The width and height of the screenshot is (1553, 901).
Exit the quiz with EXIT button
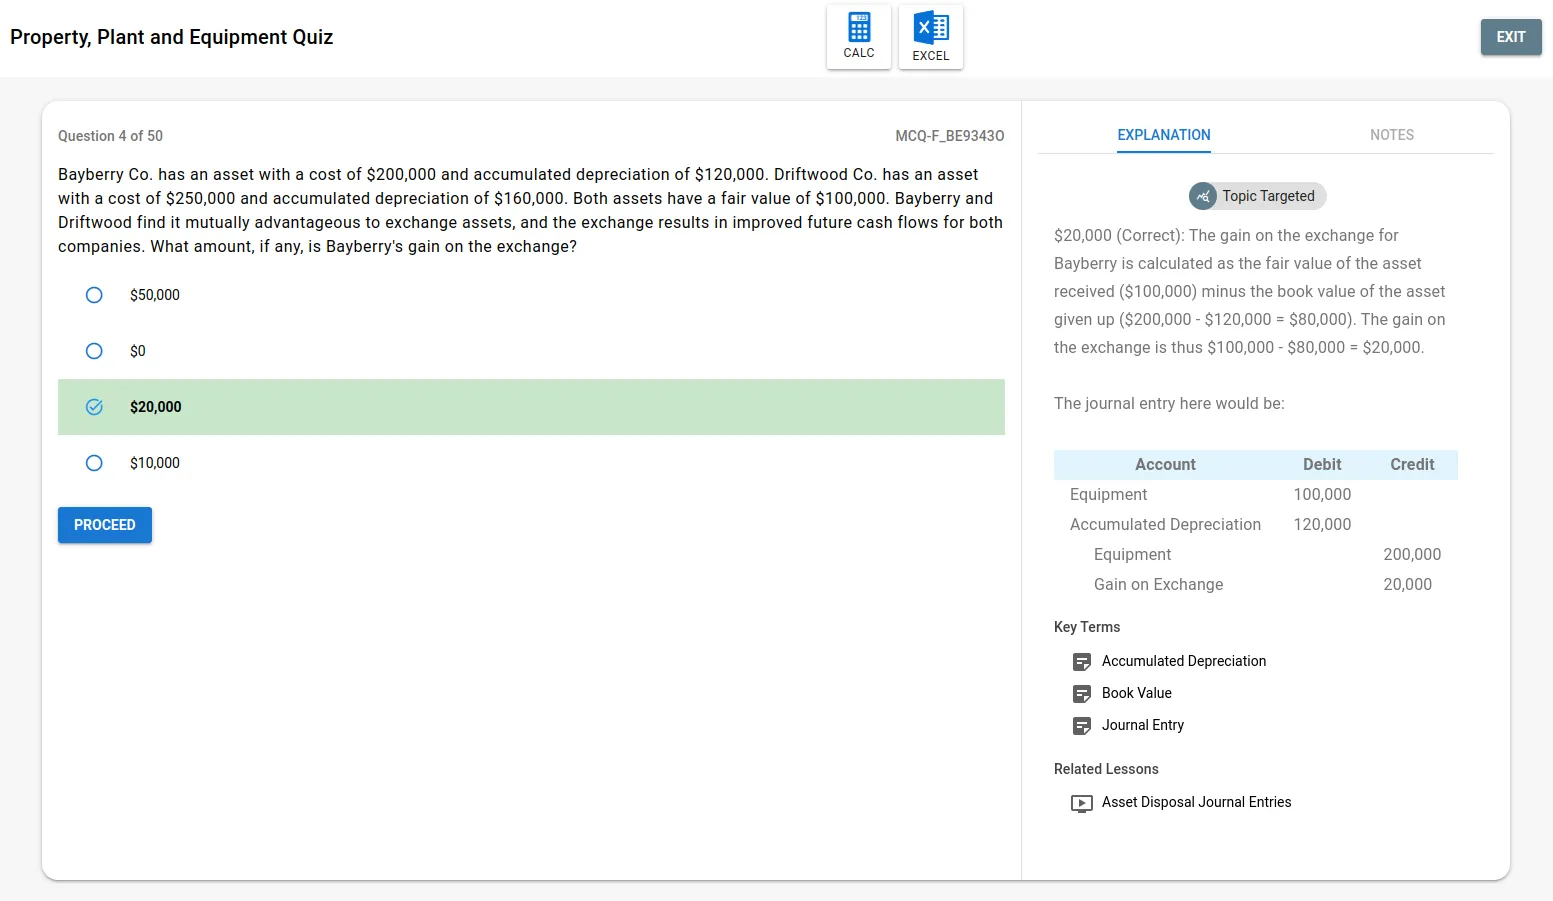coord(1511,37)
